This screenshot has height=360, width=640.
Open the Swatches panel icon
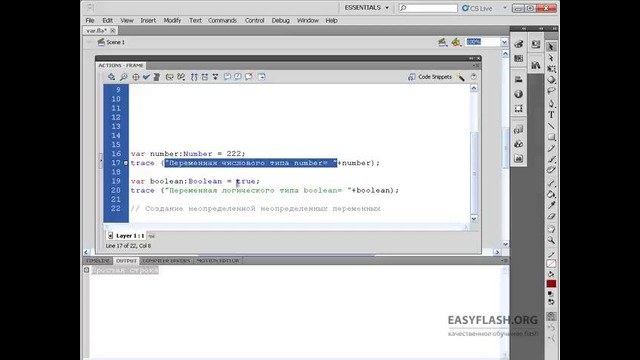(518, 59)
